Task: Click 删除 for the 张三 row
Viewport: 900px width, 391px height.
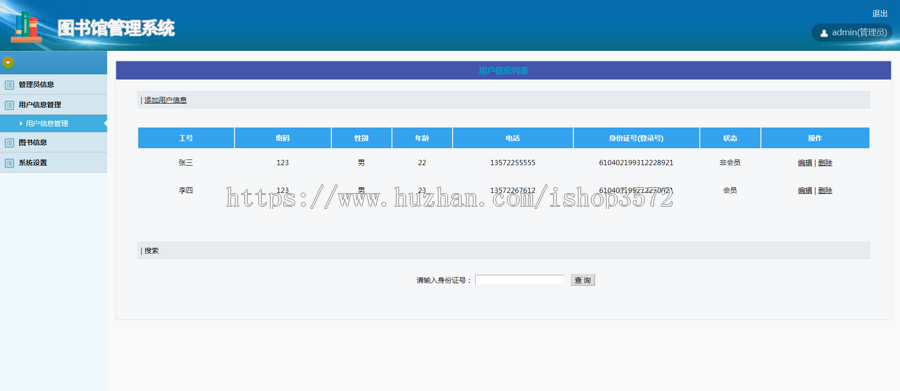Action: (x=825, y=163)
